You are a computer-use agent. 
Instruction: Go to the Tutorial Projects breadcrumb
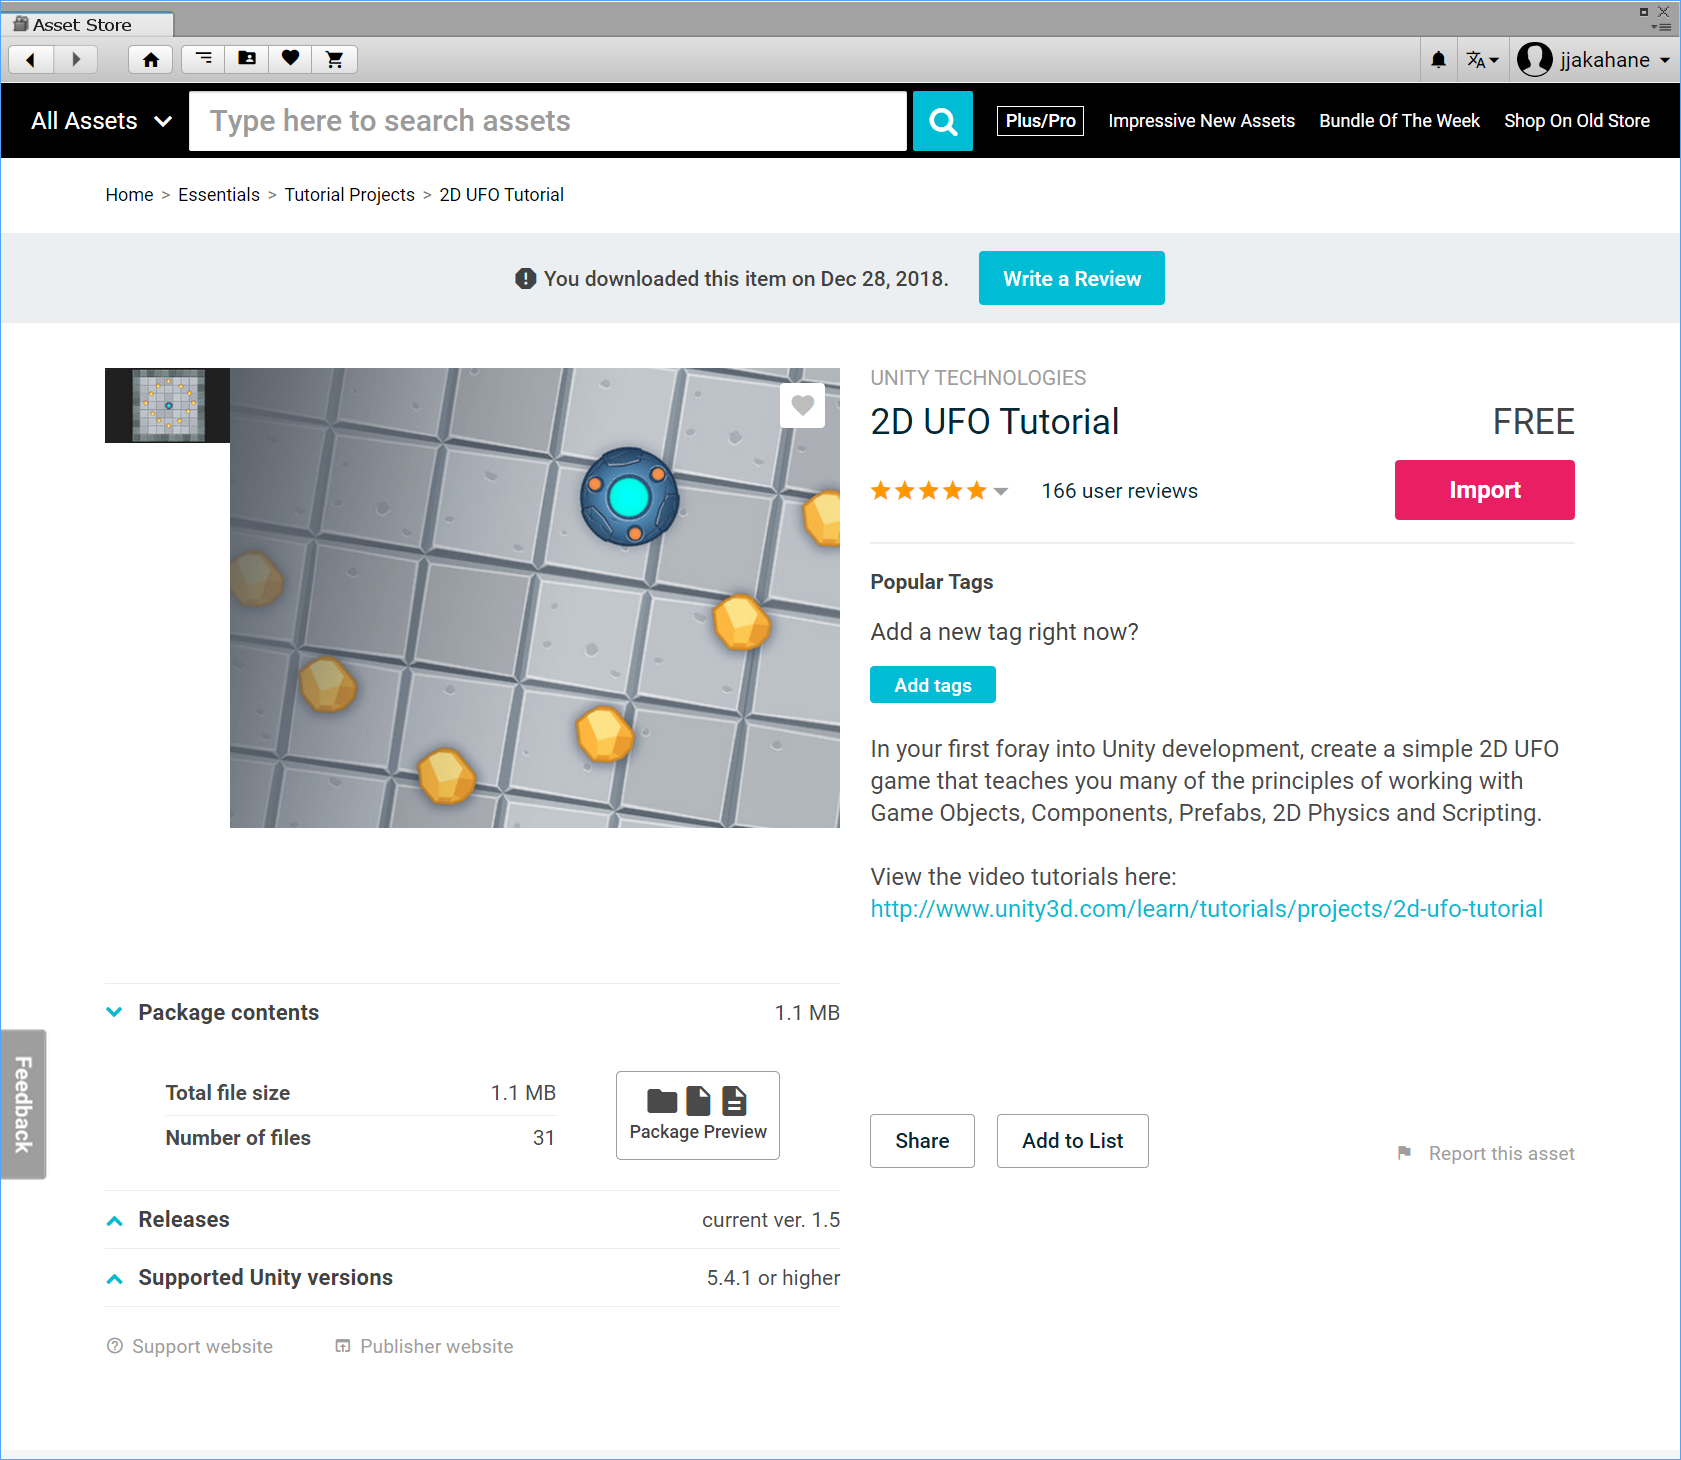tap(349, 195)
